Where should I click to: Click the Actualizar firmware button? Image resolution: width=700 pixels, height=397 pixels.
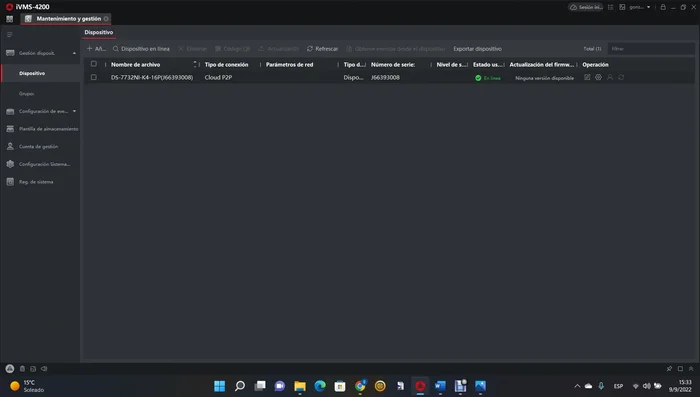point(279,49)
